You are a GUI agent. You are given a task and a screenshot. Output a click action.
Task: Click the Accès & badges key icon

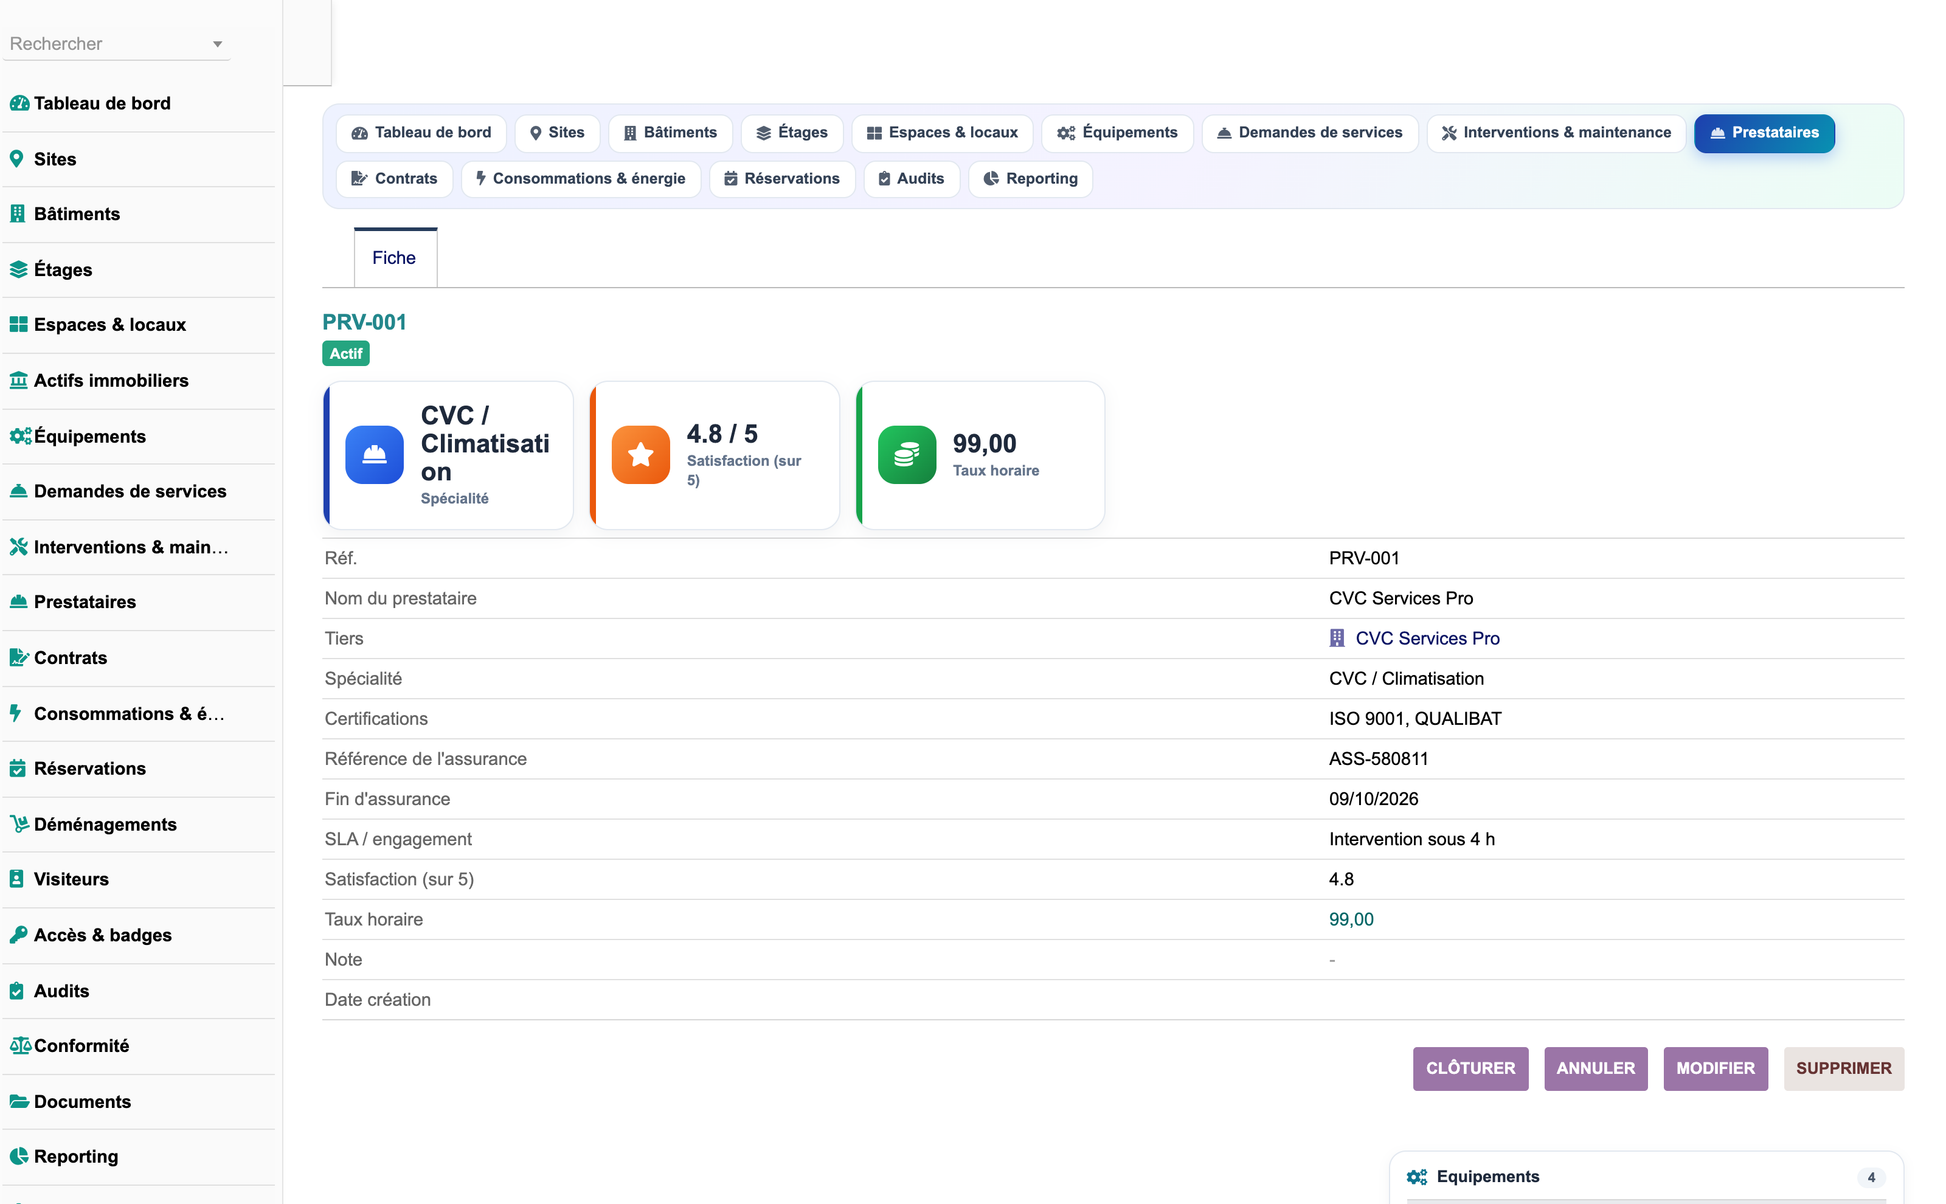point(19,935)
